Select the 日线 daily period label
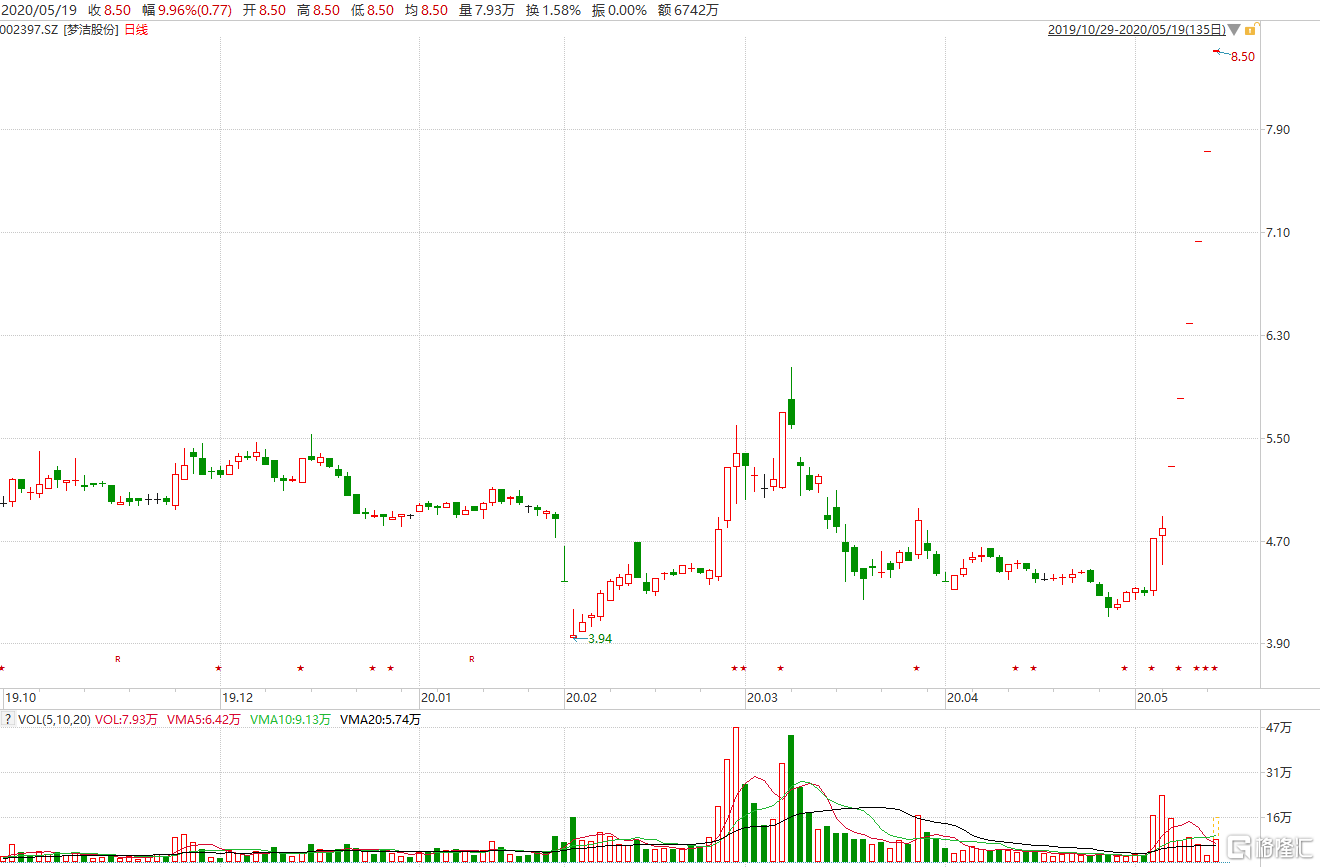1320x867 pixels. (x=135, y=30)
